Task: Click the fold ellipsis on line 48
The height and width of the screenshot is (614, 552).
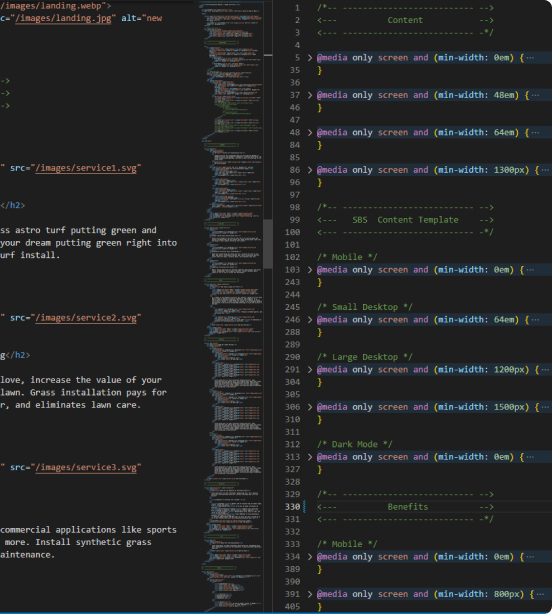Action: [535, 133]
